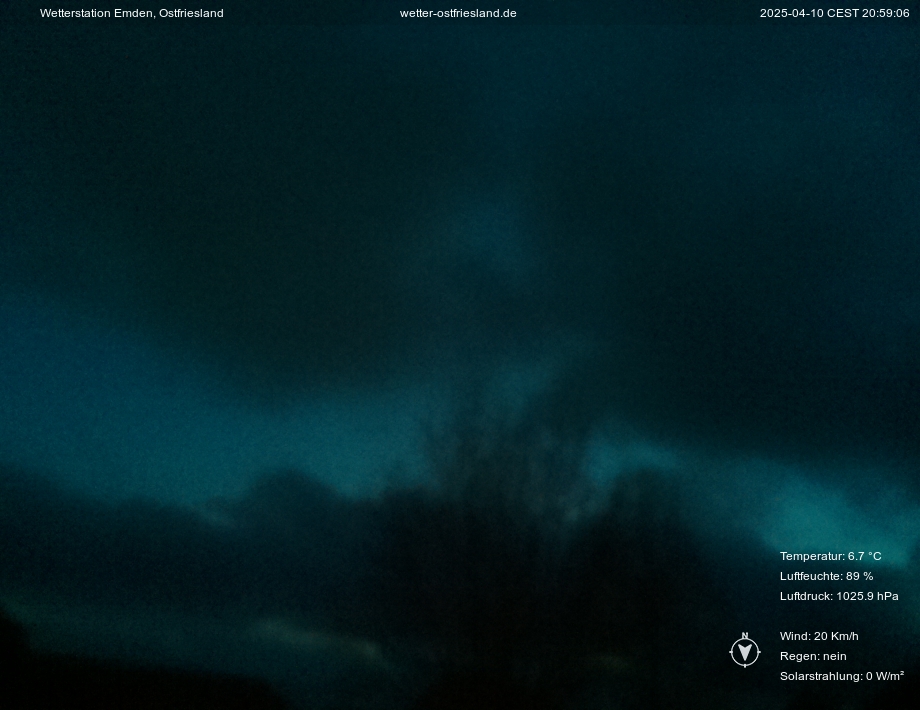Click the "Solarstrahlung: 0 W/m²" value

pos(841,676)
